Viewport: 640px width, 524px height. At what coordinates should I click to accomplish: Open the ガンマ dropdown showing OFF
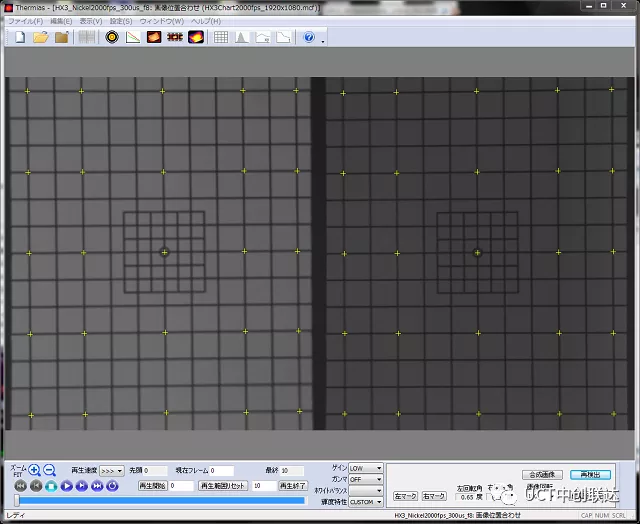point(365,479)
